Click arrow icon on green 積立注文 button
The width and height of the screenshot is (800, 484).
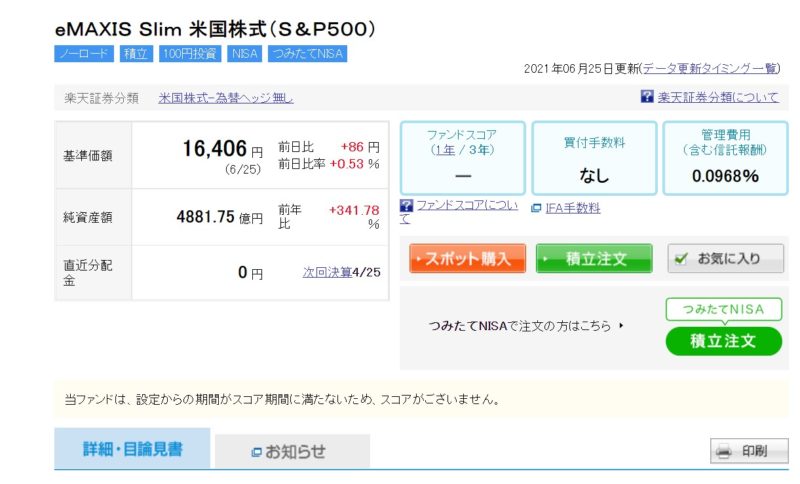(546, 259)
